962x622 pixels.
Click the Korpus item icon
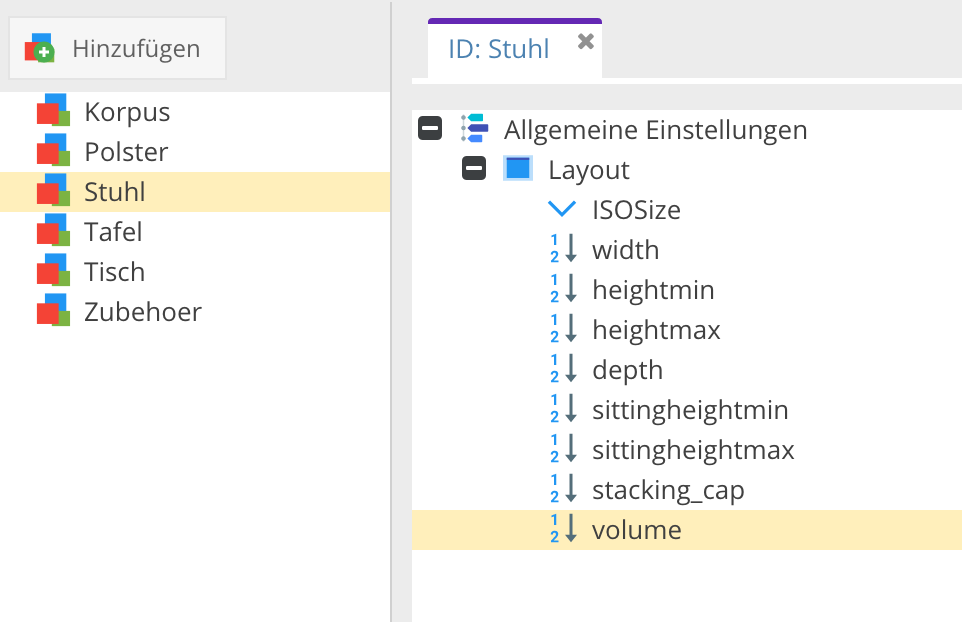point(53,112)
